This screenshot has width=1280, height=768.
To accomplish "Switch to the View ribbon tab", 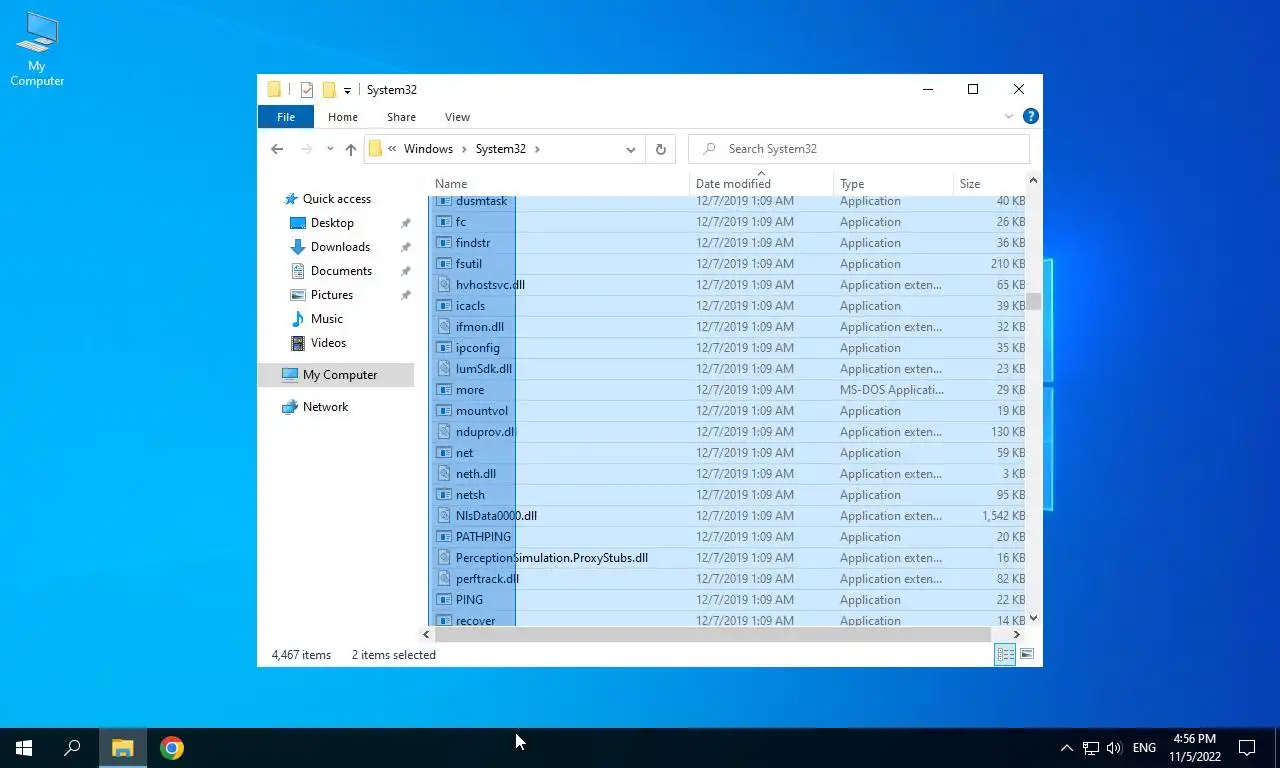I will coord(457,117).
